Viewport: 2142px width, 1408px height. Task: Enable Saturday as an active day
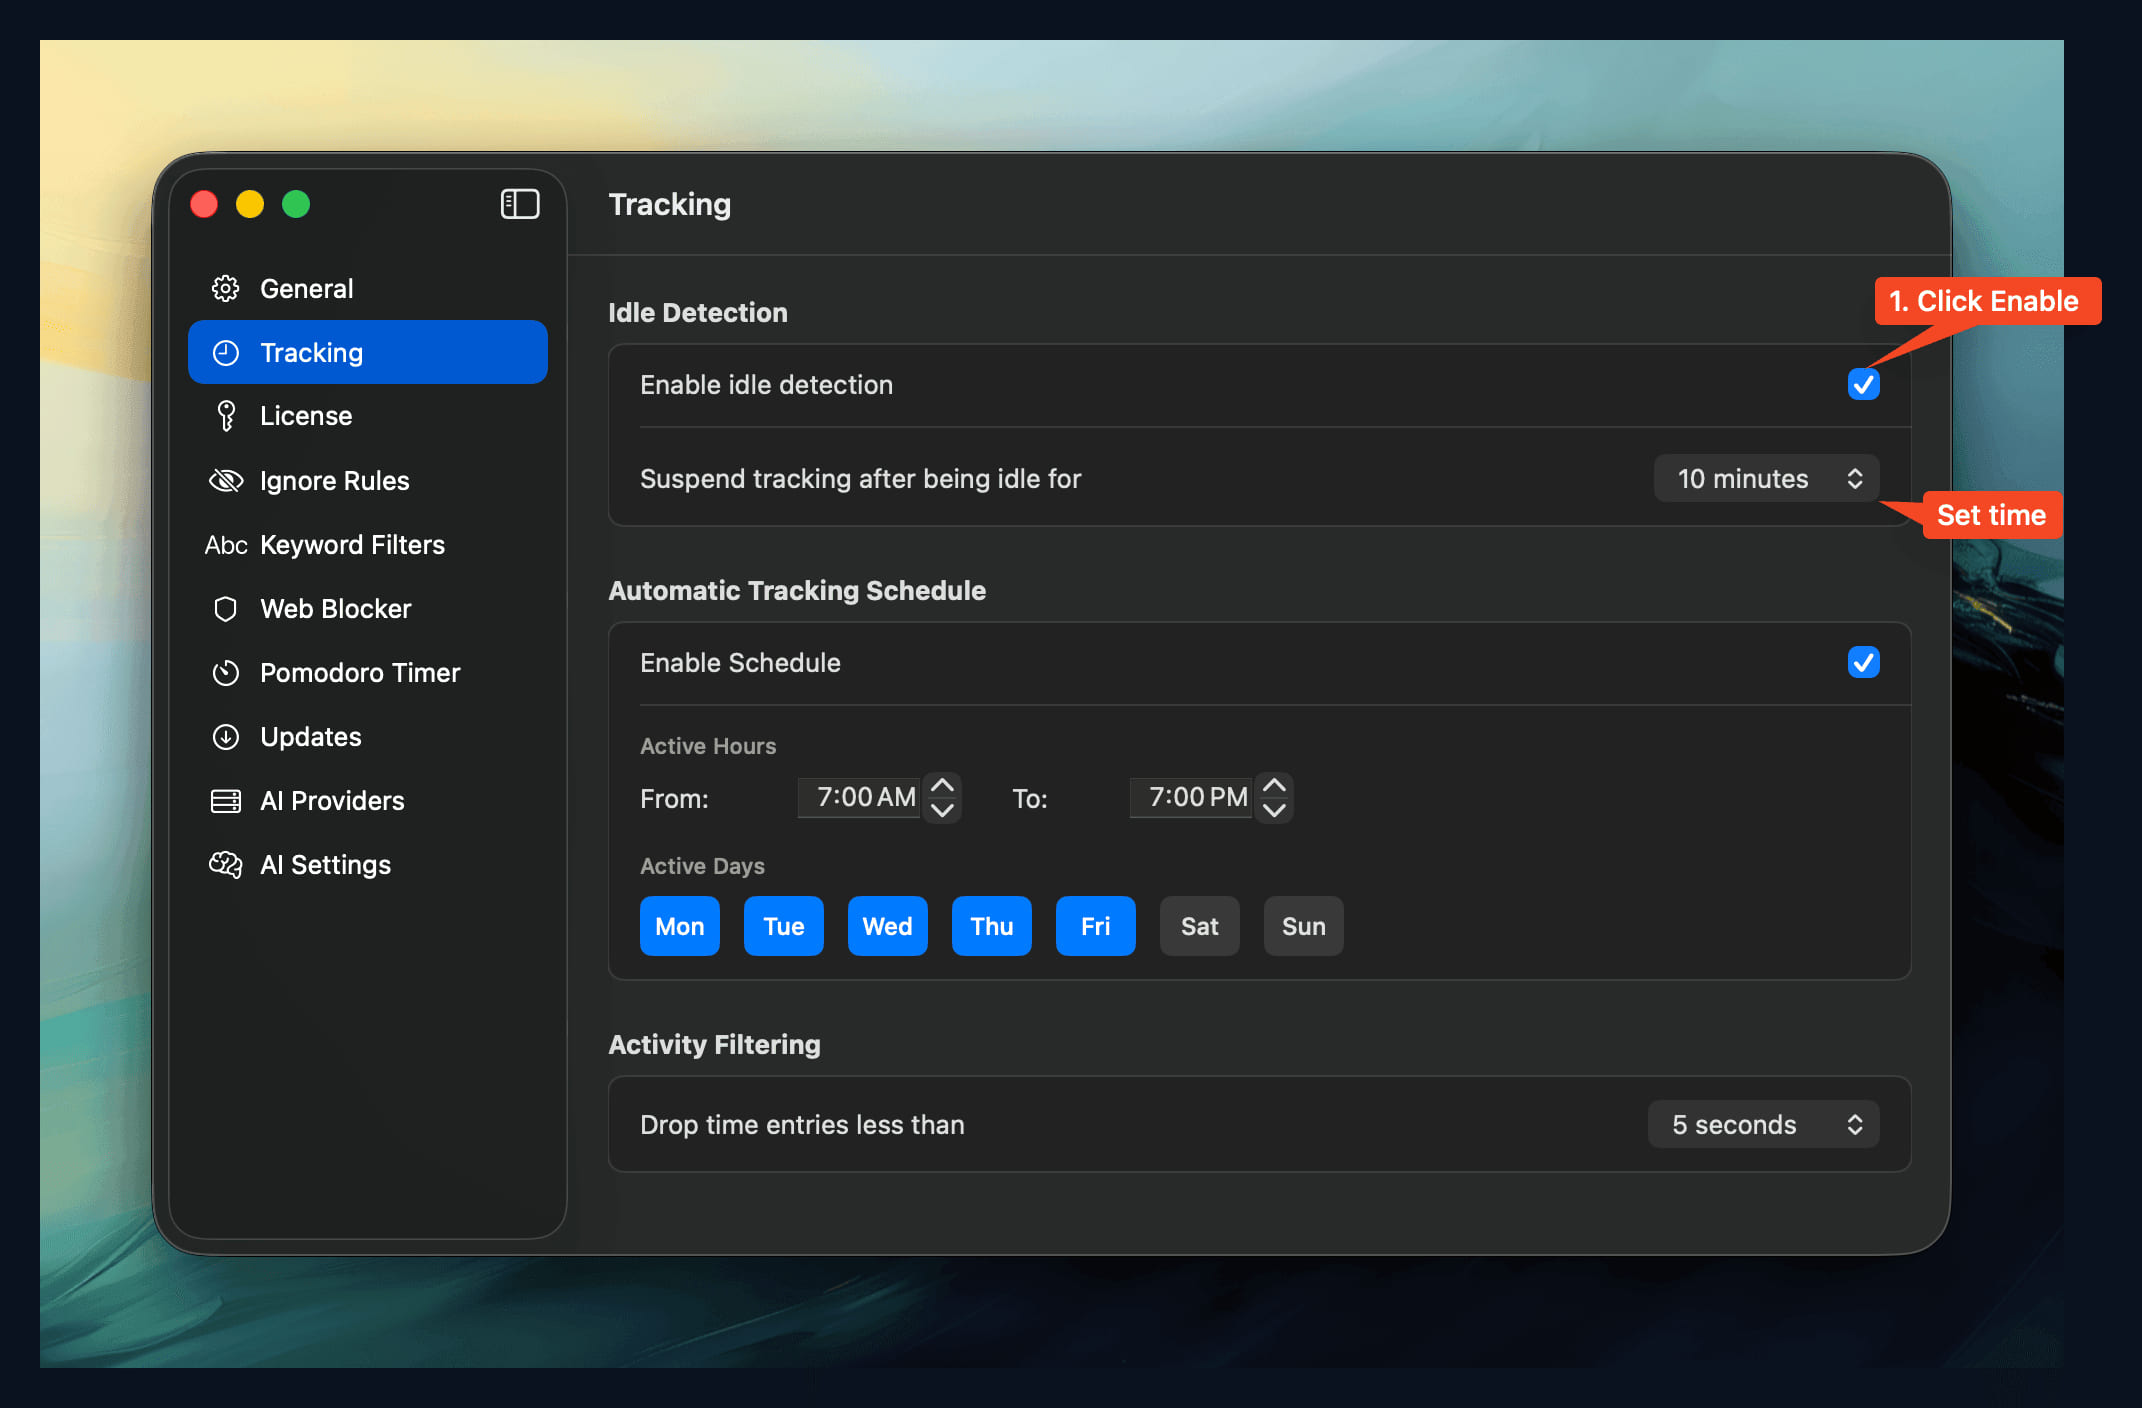pos(1199,926)
